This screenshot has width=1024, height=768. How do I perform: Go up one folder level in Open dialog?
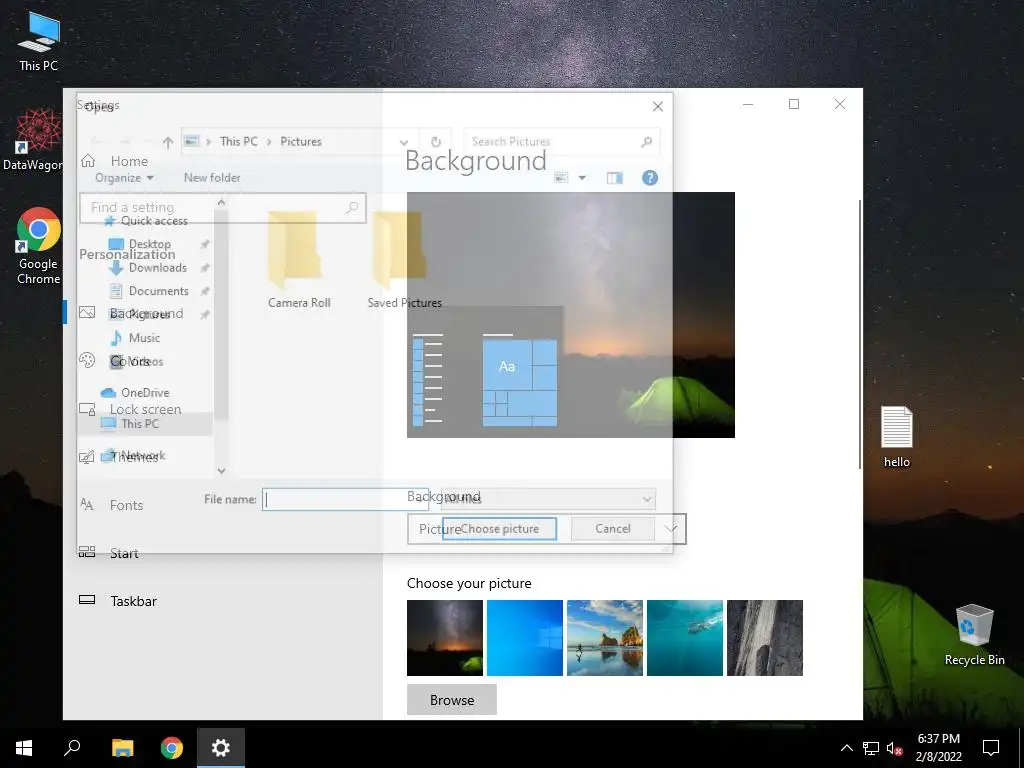168,142
